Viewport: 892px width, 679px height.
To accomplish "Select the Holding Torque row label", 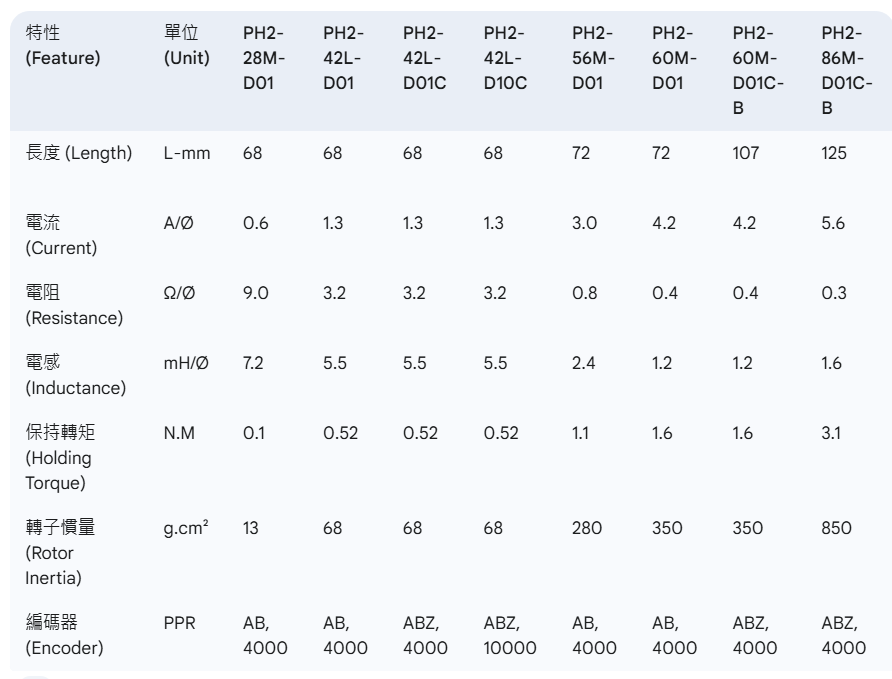I will pyautogui.click(x=60, y=458).
